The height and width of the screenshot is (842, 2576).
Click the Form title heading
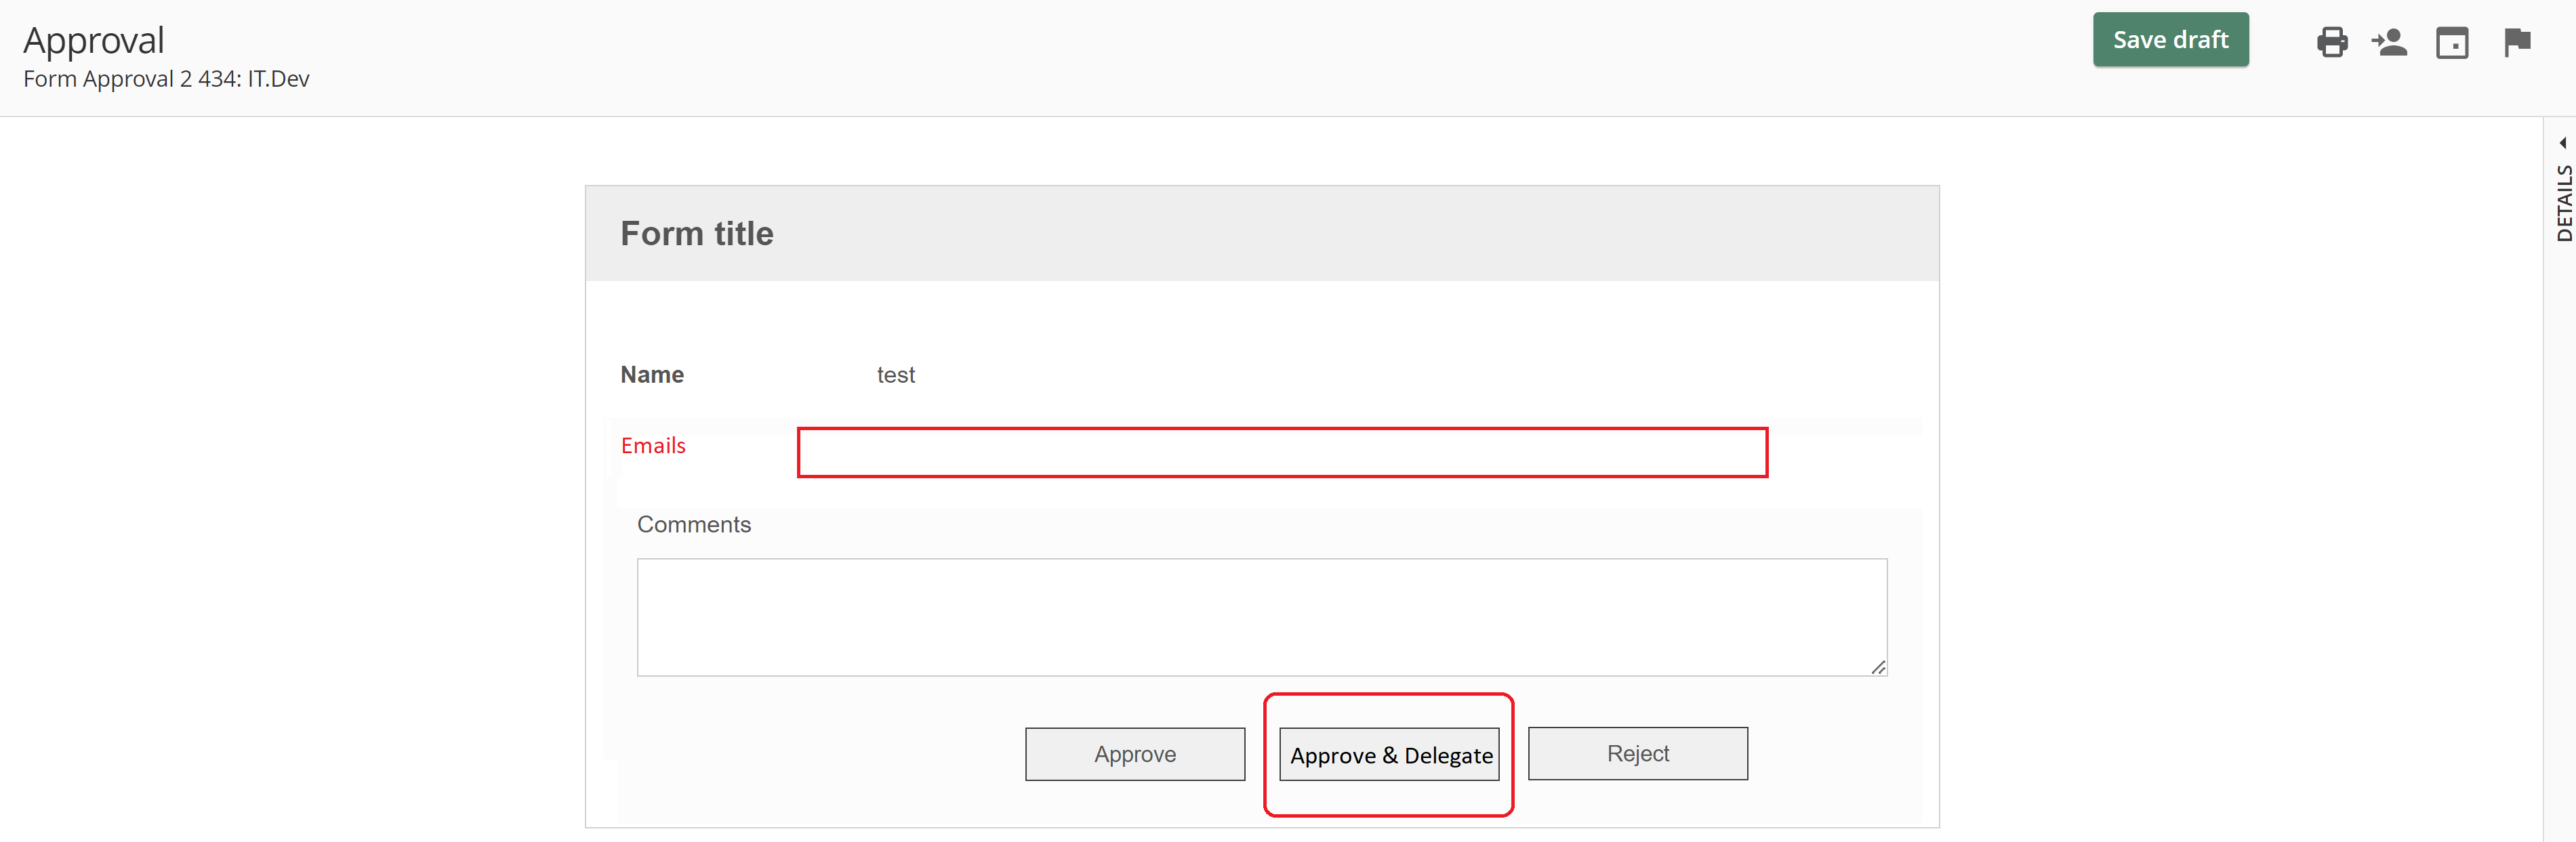pyautogui.click(x=696, y=233)
